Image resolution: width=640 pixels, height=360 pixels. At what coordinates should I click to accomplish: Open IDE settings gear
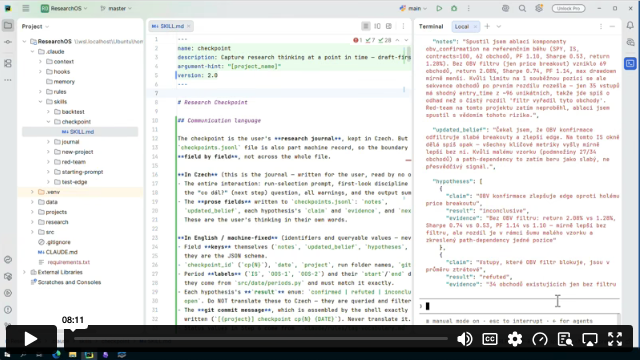pyautogui.click(x=539, y=8)
